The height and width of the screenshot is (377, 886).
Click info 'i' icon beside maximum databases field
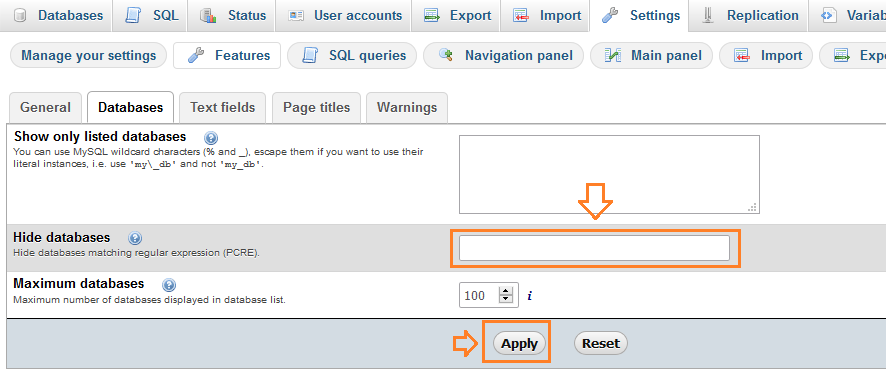[x=529, y=295]
